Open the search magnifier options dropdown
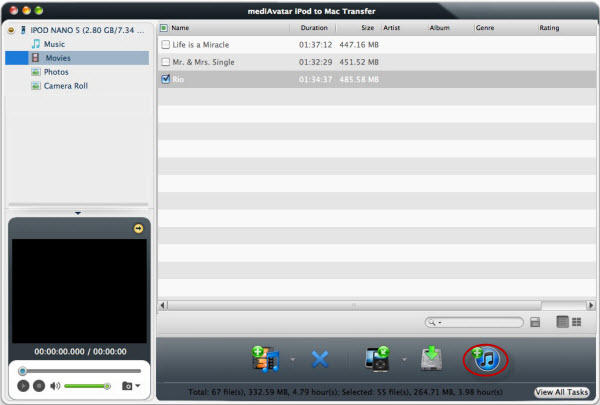The image size is (600, 405). tap(434, 322)
